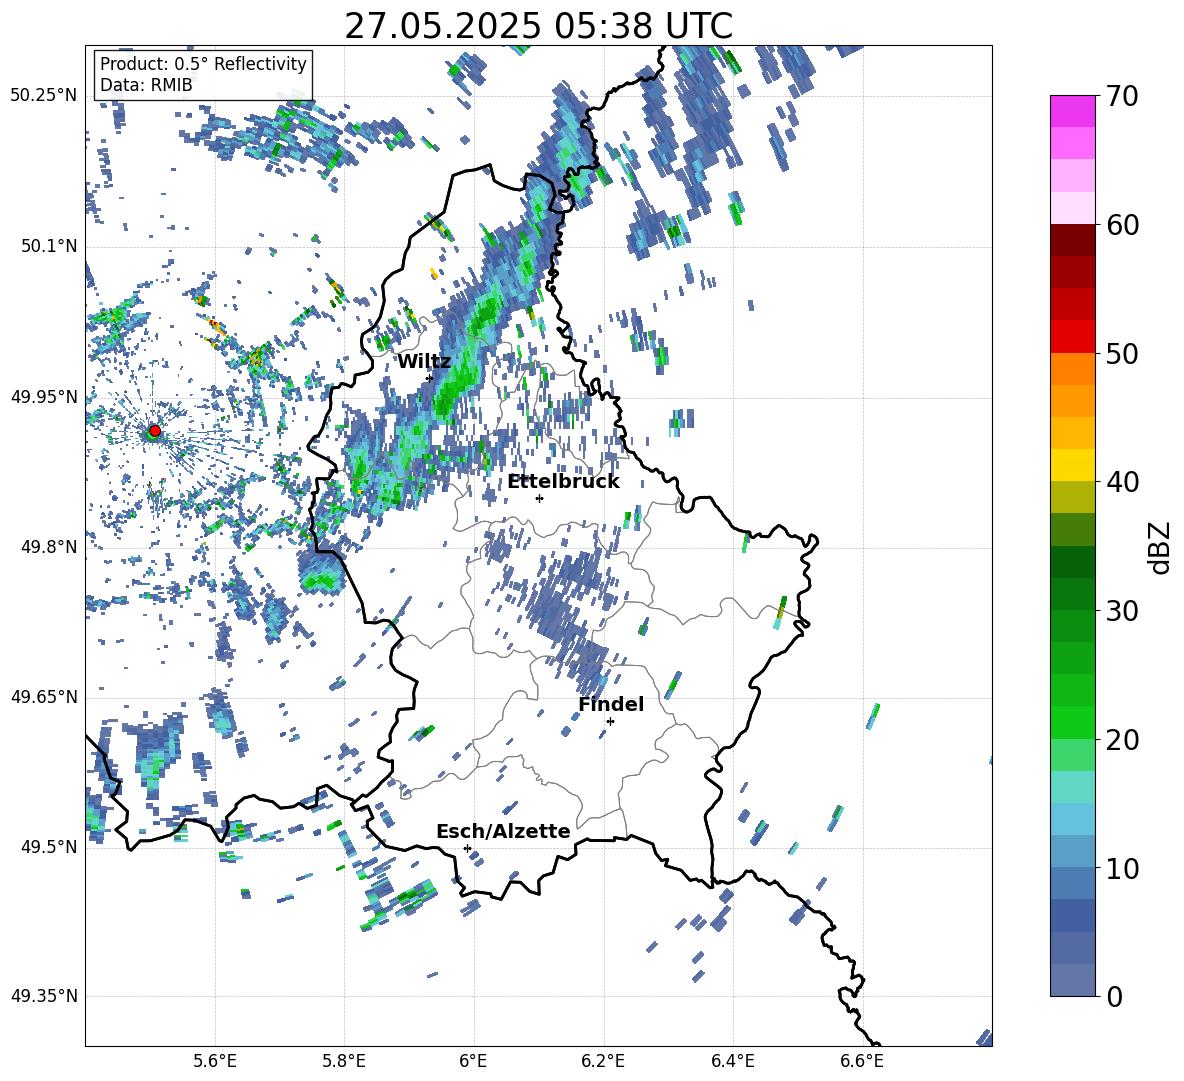Click the 50.25°N latitude label
This screenshot has width=1184, height=1081.
pyautogui.click(x=44, y=96)
